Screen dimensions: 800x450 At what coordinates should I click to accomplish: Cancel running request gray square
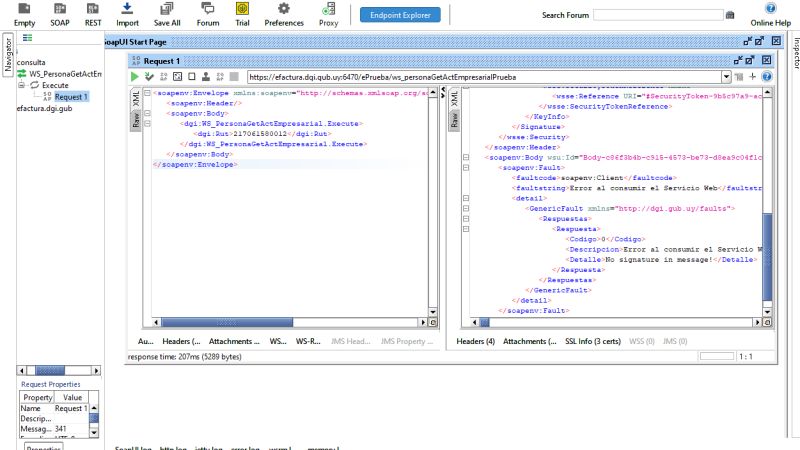(x=234, y=77)
